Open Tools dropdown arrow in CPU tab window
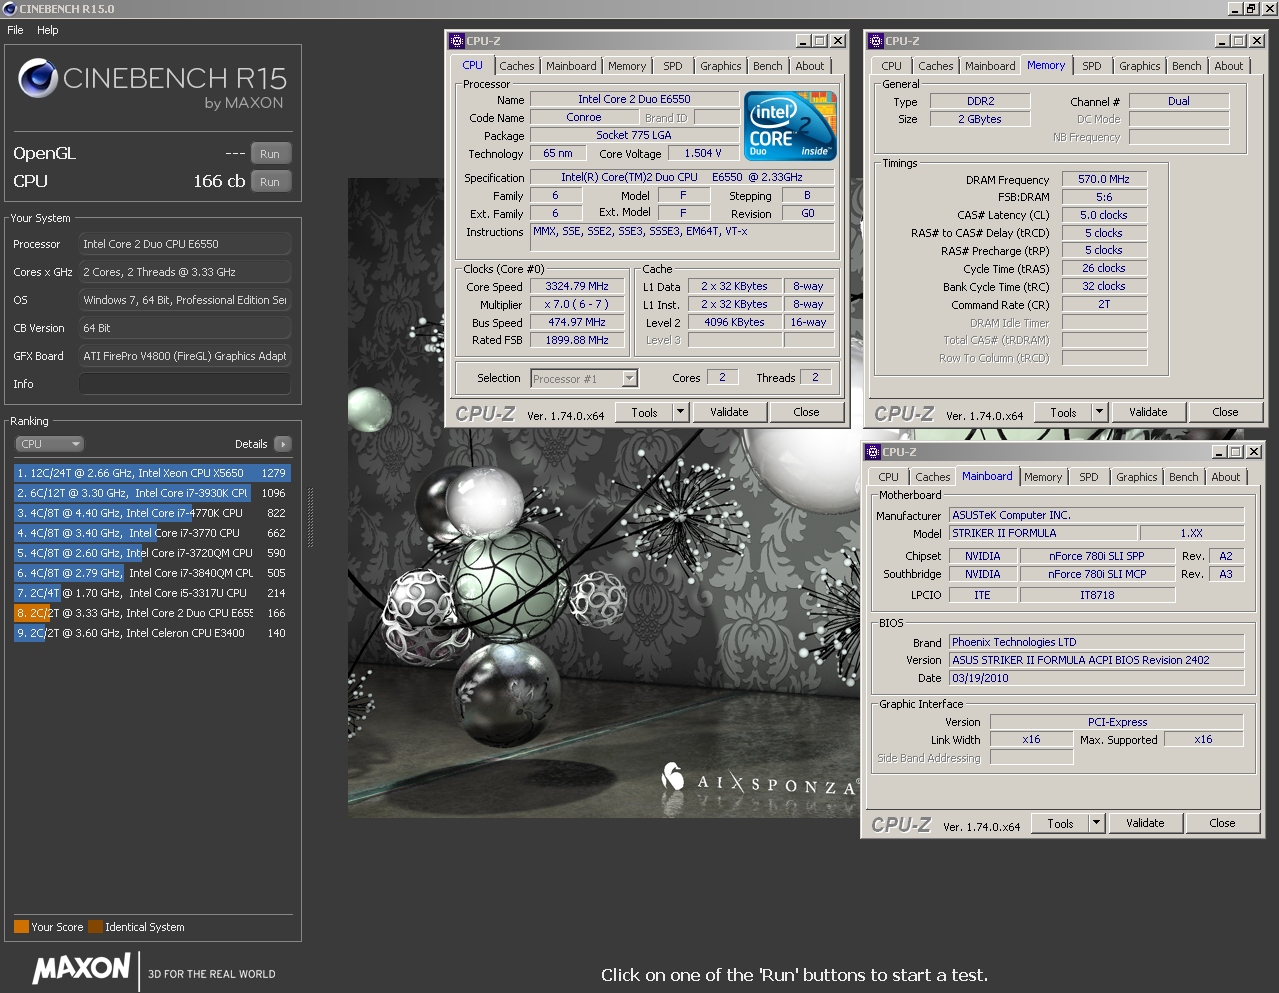This screenshot has width=1279, height=993. pos(680,412)
